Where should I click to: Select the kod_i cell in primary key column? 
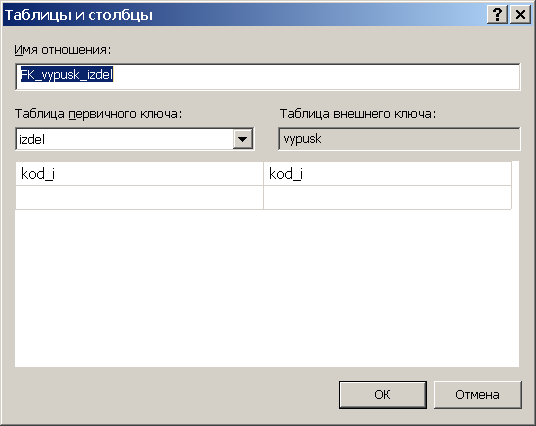click(139, 174)
